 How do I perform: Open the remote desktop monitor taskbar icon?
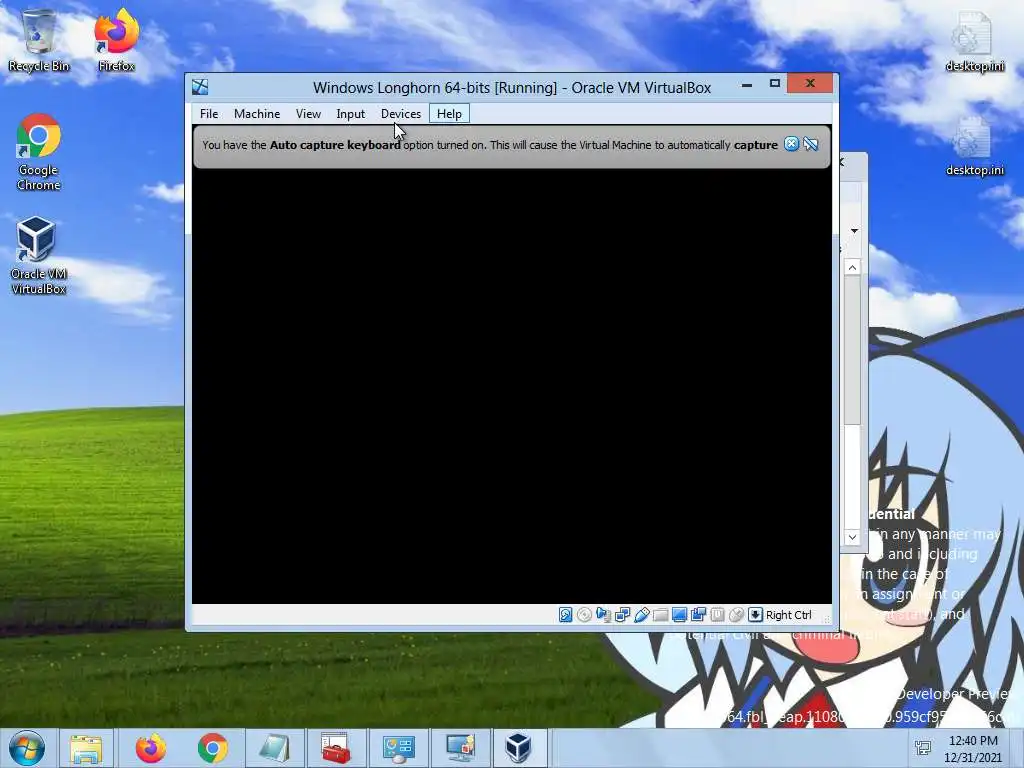click(460, 748)
